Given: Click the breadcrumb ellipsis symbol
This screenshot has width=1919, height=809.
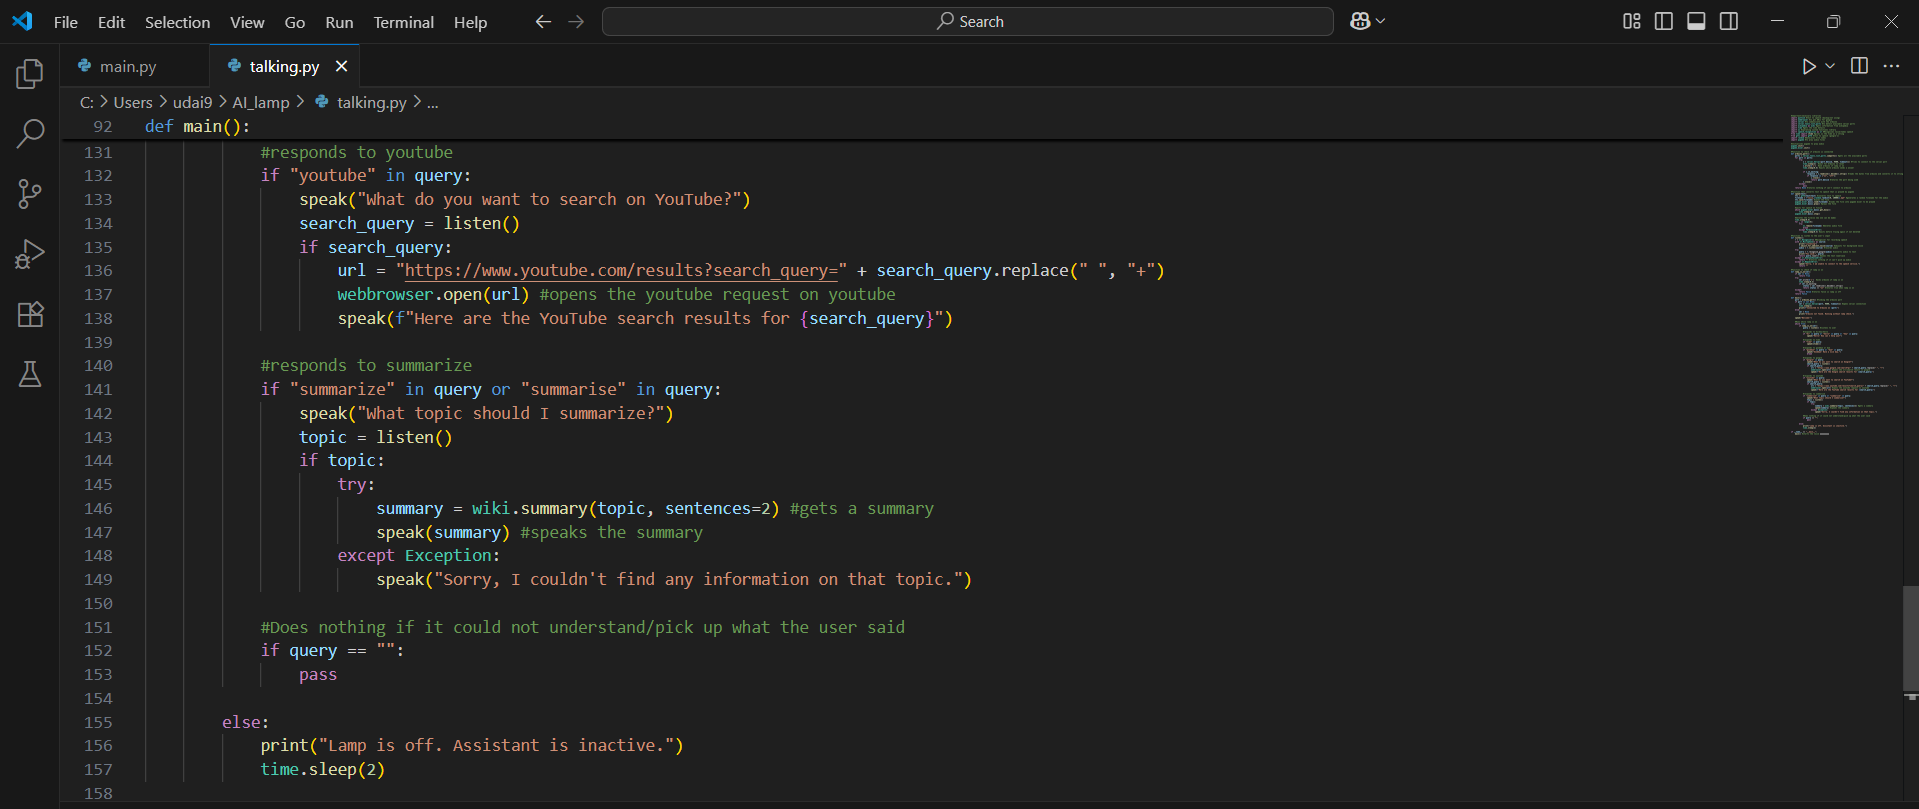Looking at the screenshot, I should (x=433, y=102).
